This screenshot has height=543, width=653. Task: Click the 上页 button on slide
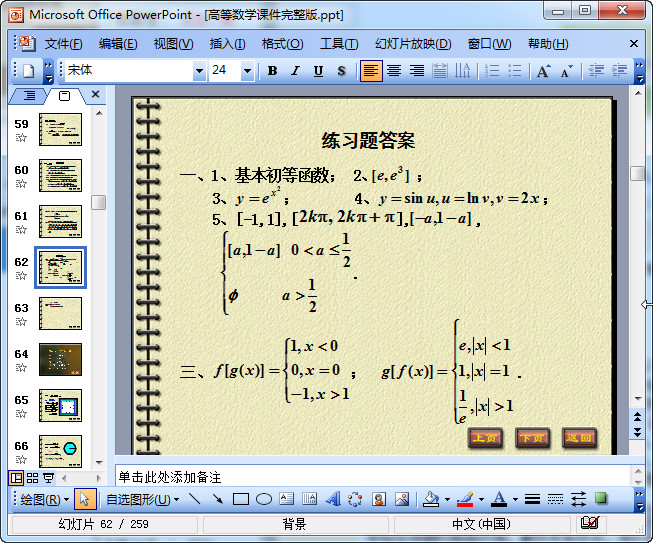click(x=486, y=438)
